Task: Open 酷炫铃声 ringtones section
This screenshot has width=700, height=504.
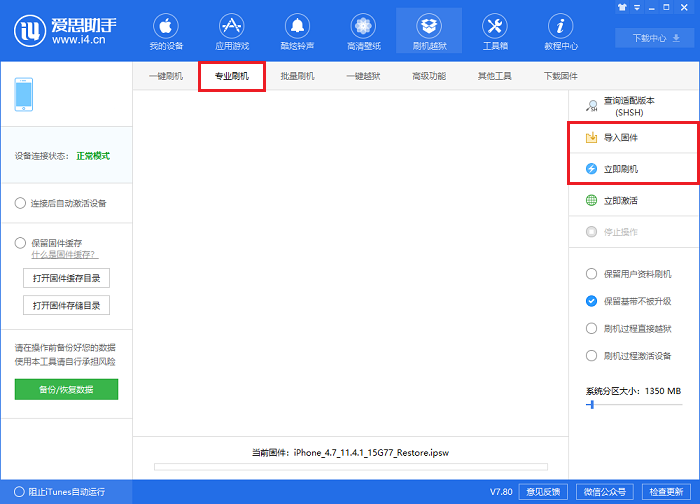Action: coord(297,32)
